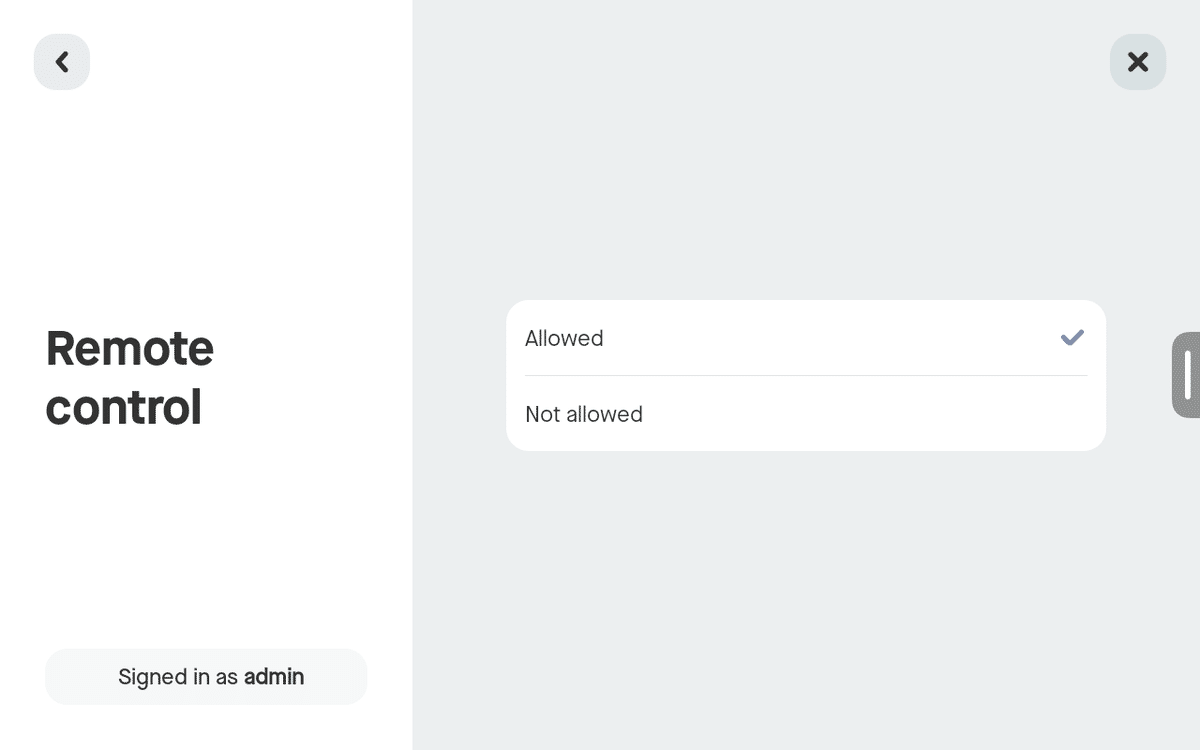Click the bold admin username text
Screen dimensions: 1200x750
(274, 677)
